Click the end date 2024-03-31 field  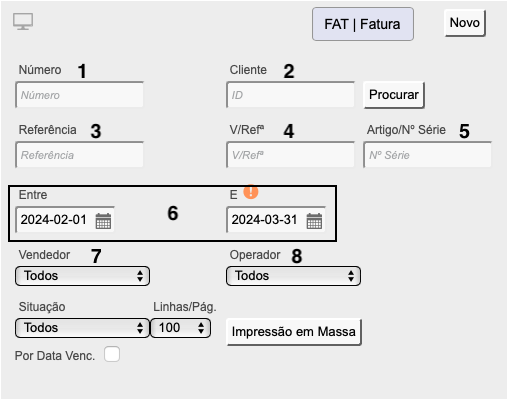click(276, 220)
